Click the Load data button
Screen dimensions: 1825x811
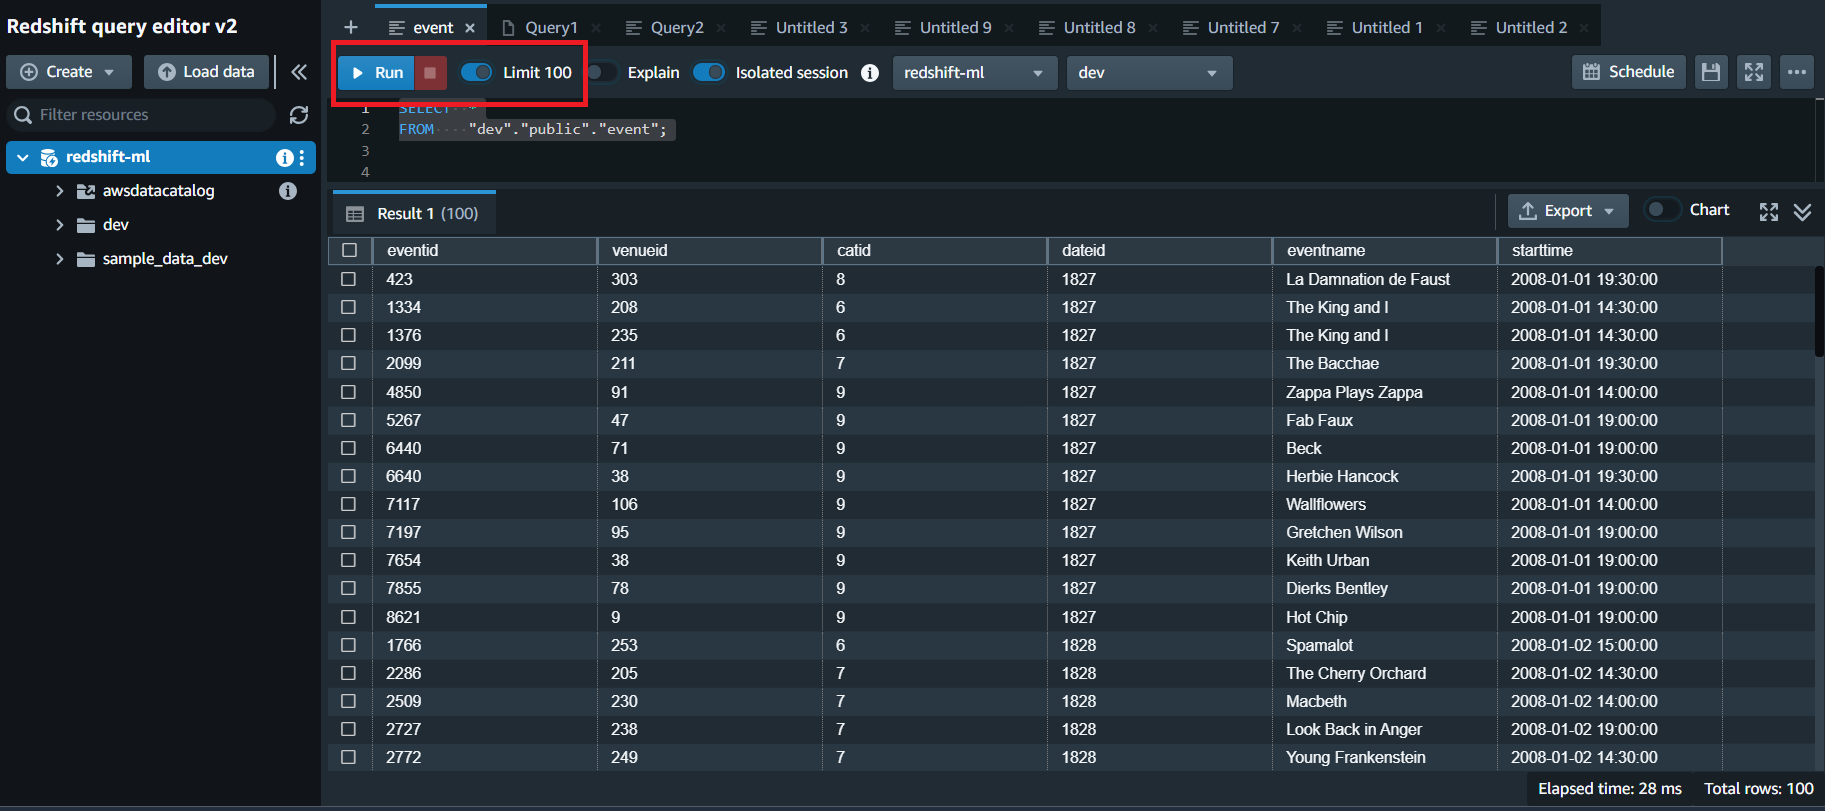click(x=206, y=72)
